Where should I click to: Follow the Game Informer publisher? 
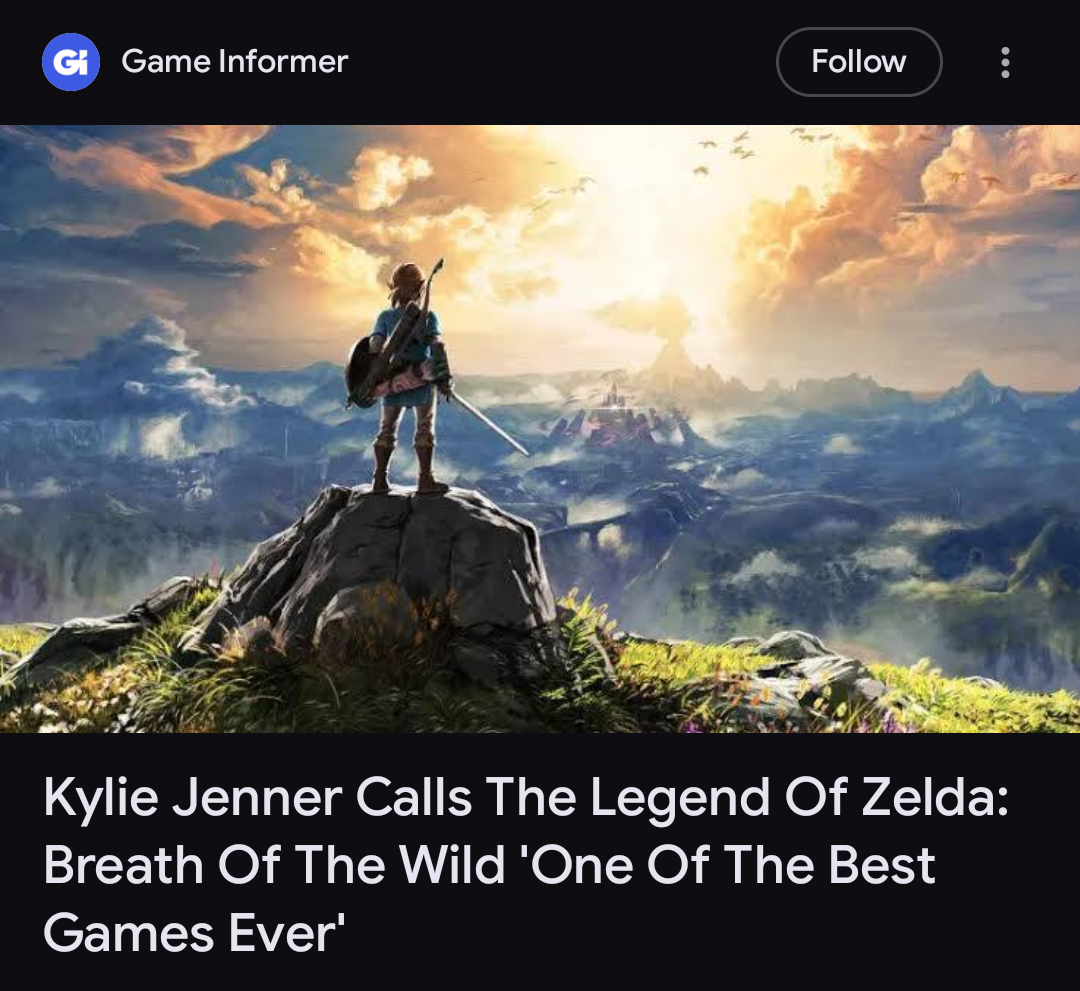click(x=858, y=62)
